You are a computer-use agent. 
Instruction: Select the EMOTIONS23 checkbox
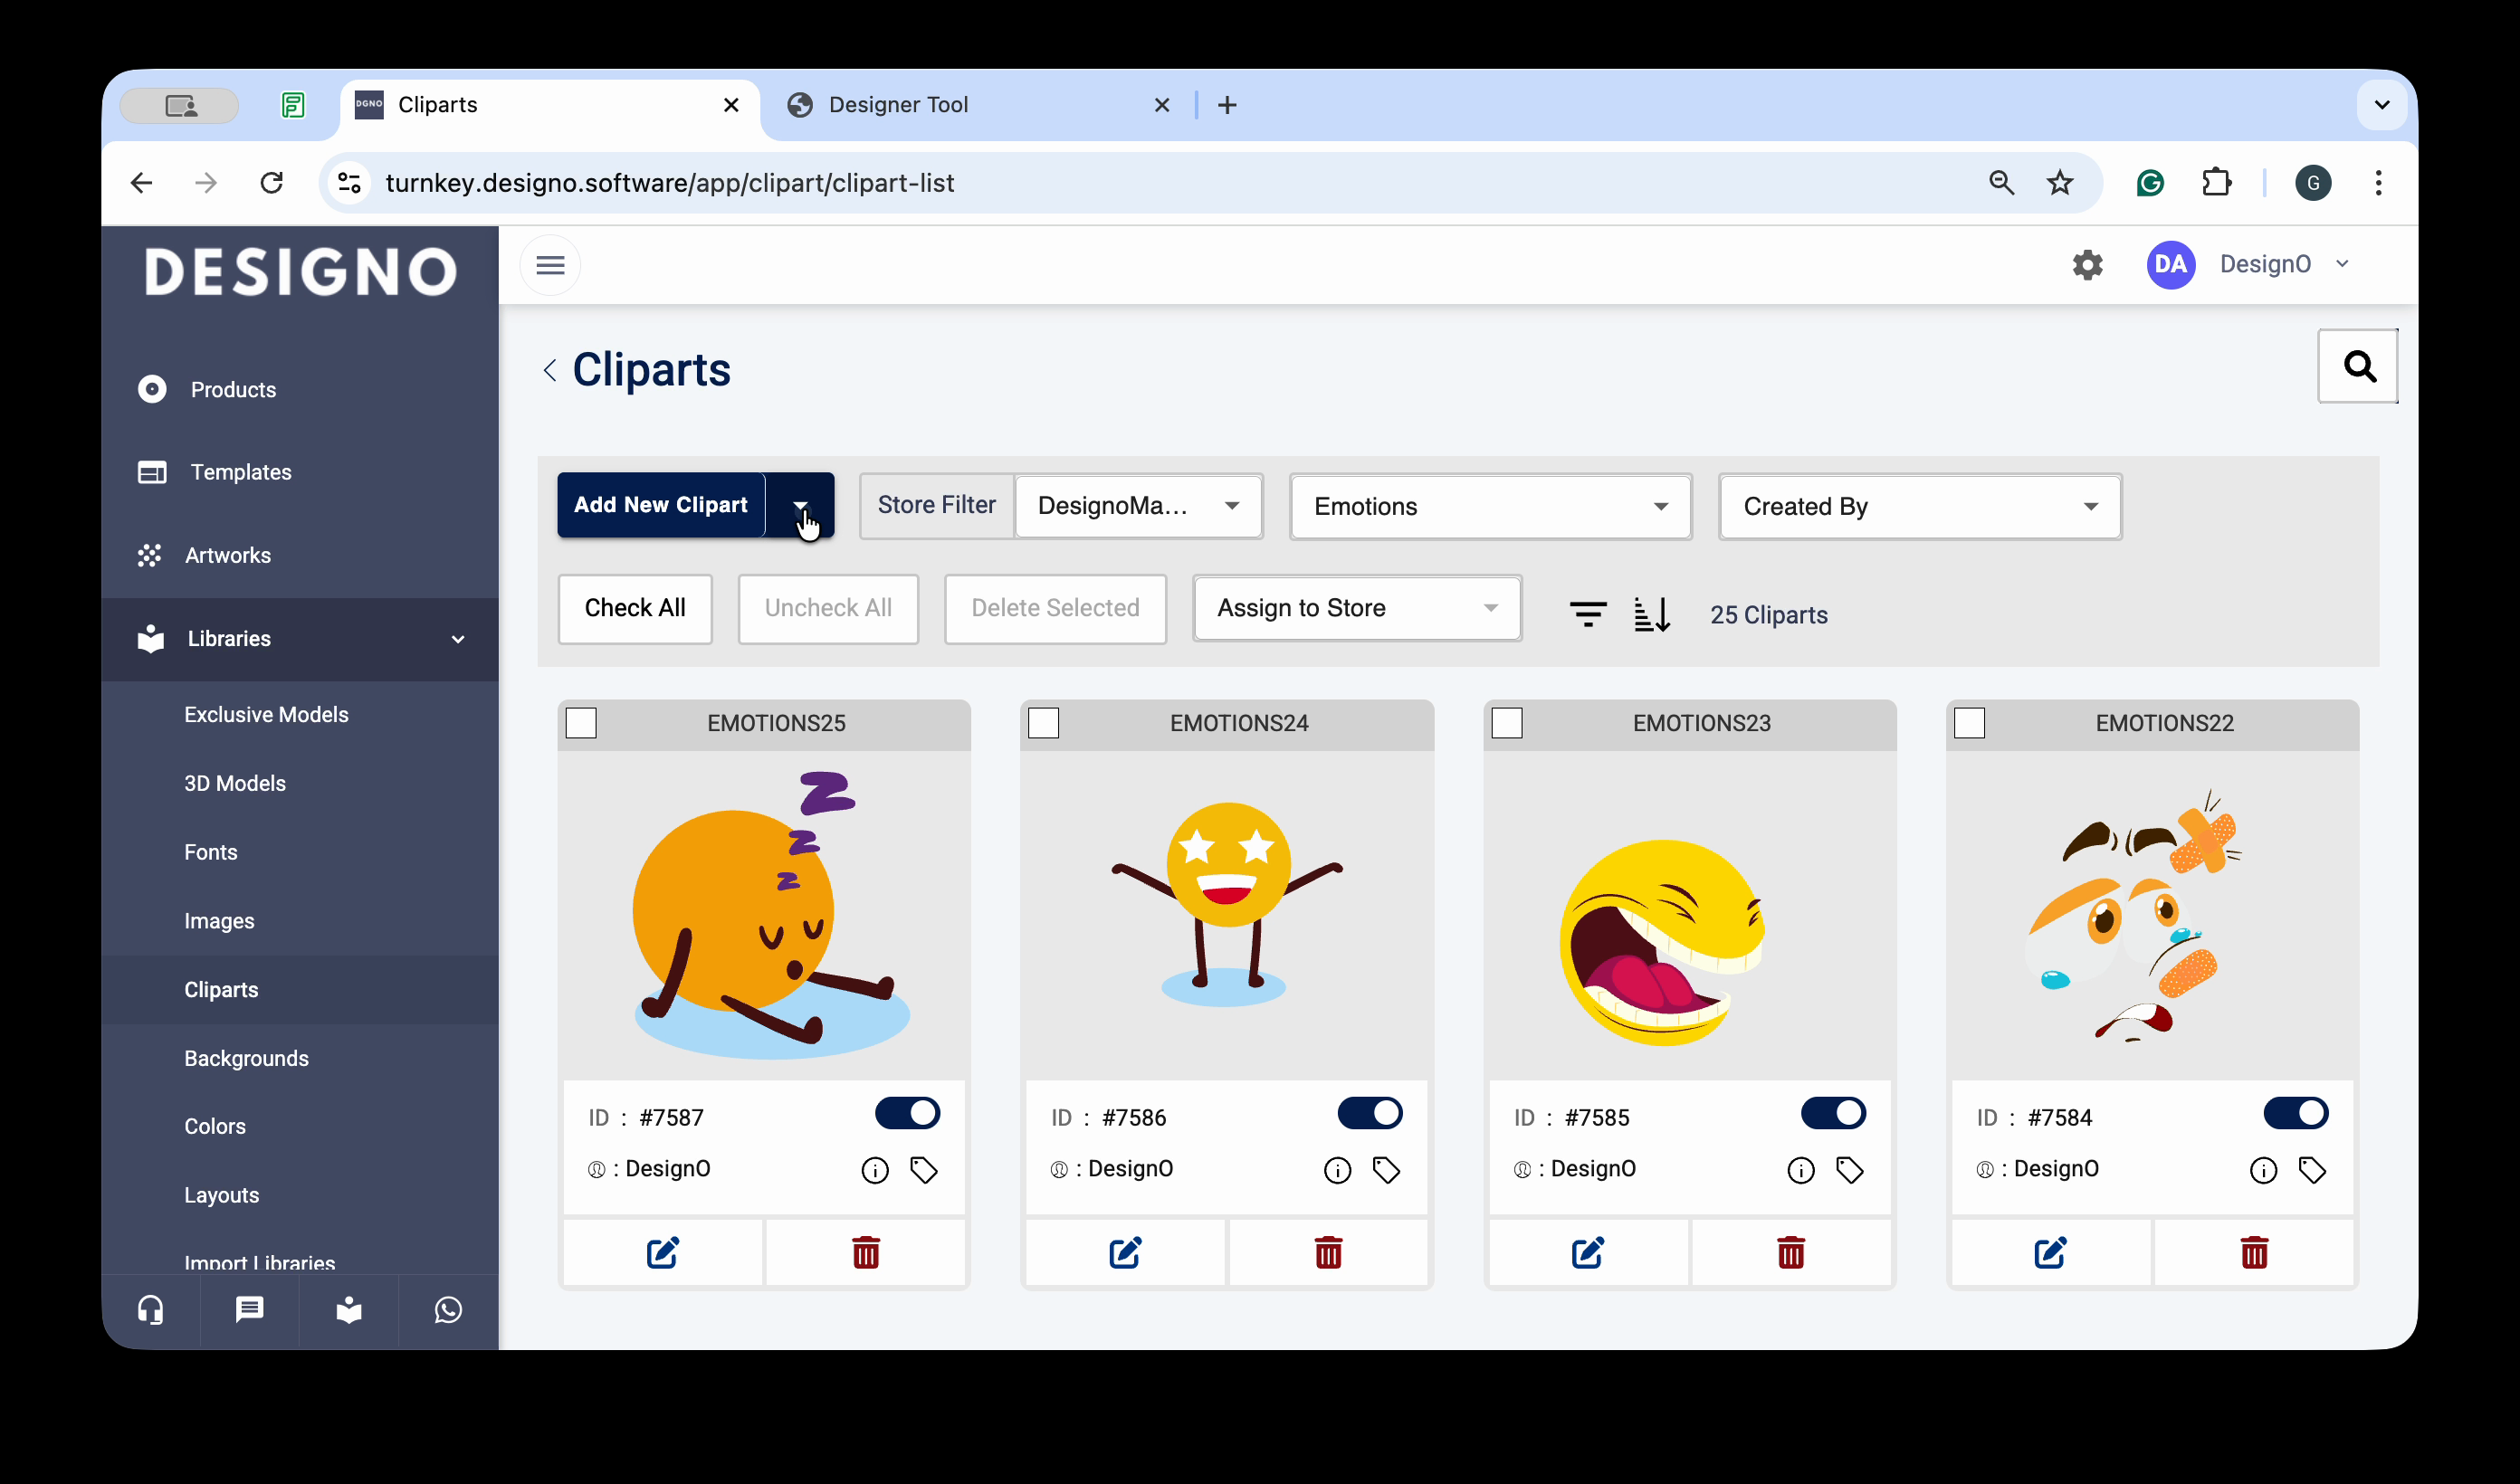coord(1507,723)
